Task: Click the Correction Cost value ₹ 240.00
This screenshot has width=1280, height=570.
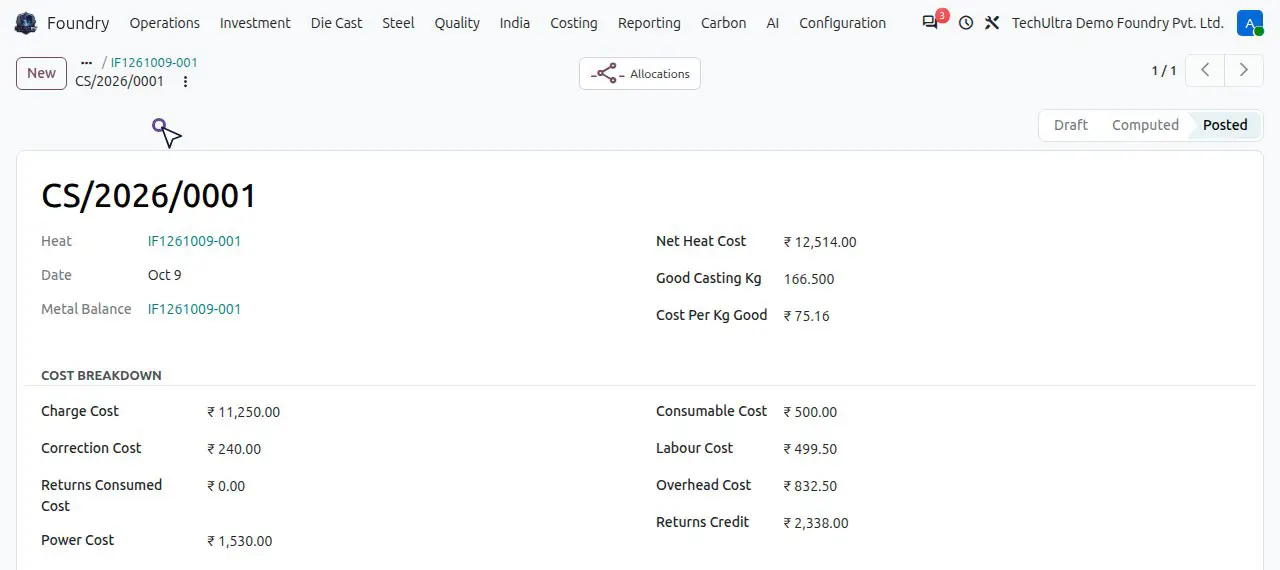Action: [234, 449]
